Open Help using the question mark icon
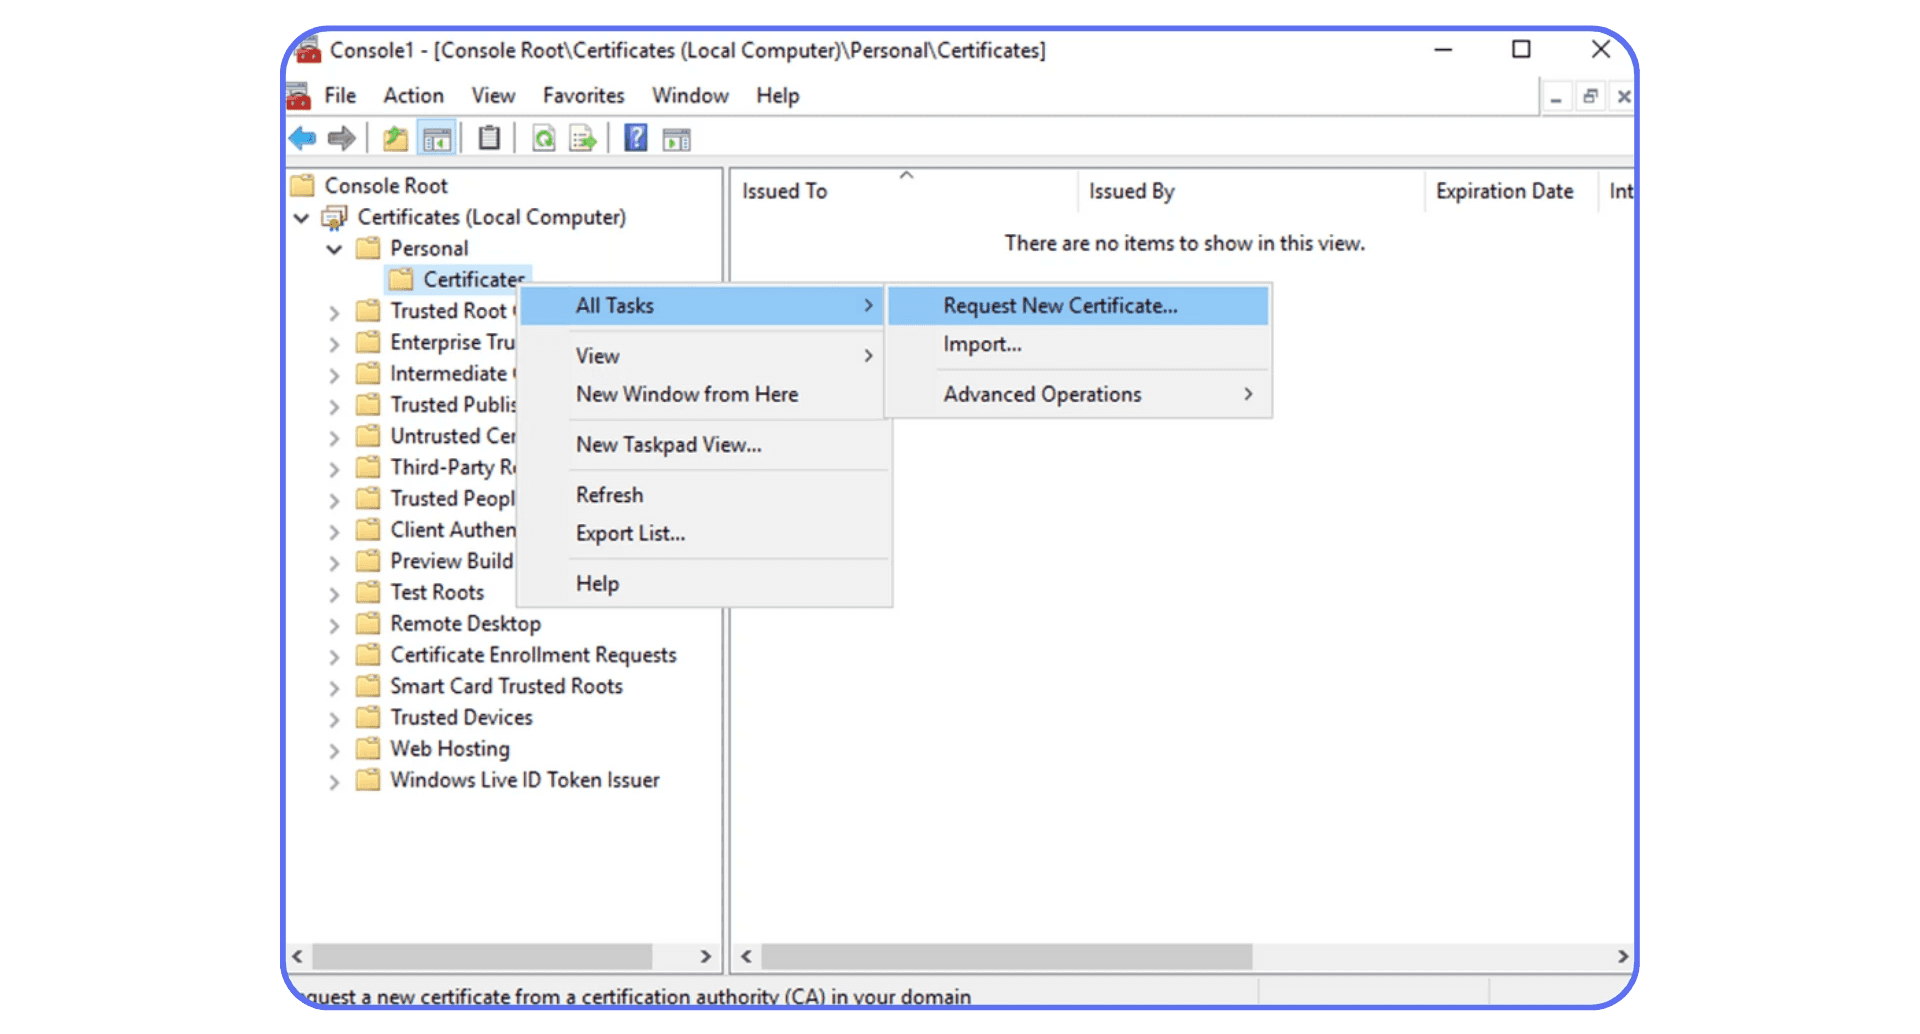This screenshot has height=1034, width=1920. click(635, 138)
